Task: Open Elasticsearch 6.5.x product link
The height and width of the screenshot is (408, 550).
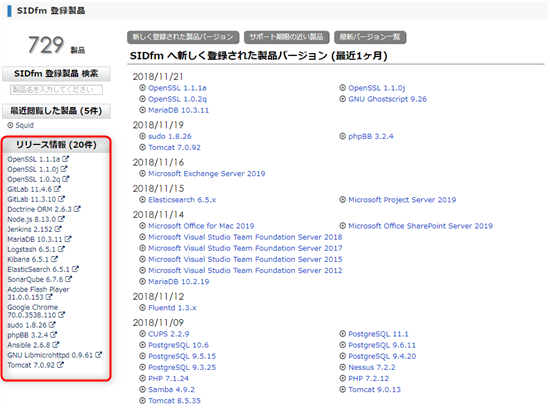Action: click(x=182, y=200)
